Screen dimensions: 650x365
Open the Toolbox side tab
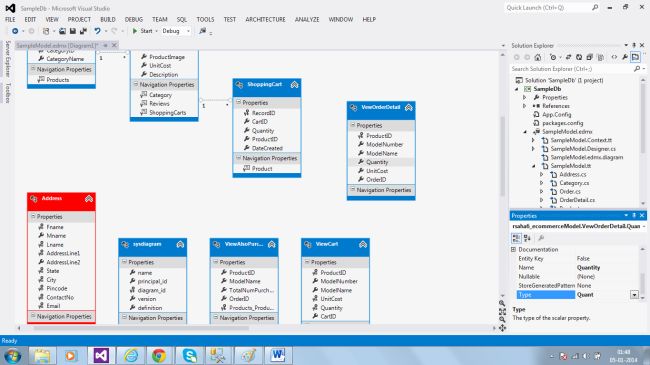[7, 93]
